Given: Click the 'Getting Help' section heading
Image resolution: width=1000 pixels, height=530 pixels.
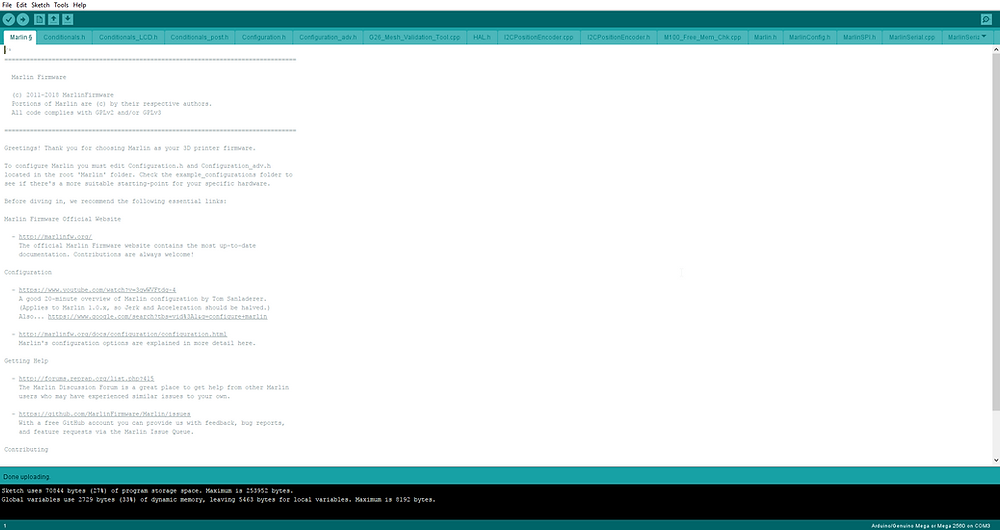Looking at the screenshot, I should tap(26, 361).
